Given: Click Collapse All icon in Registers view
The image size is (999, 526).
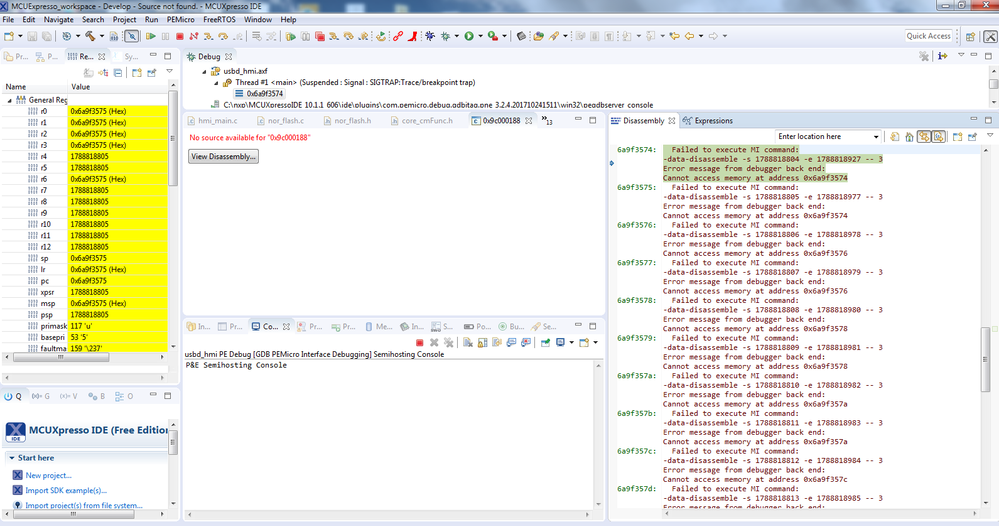Looking at the screenshot, I should (118, 73).
